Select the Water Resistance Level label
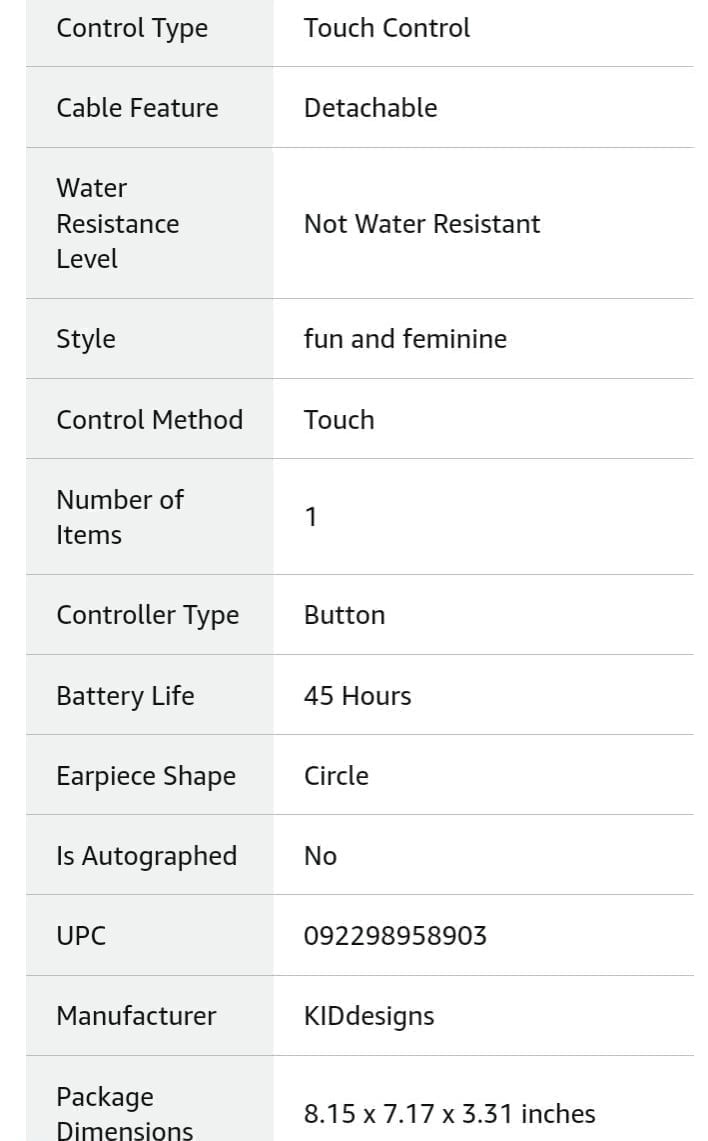This screenshot has width=708, height=1141. [117, 223]
